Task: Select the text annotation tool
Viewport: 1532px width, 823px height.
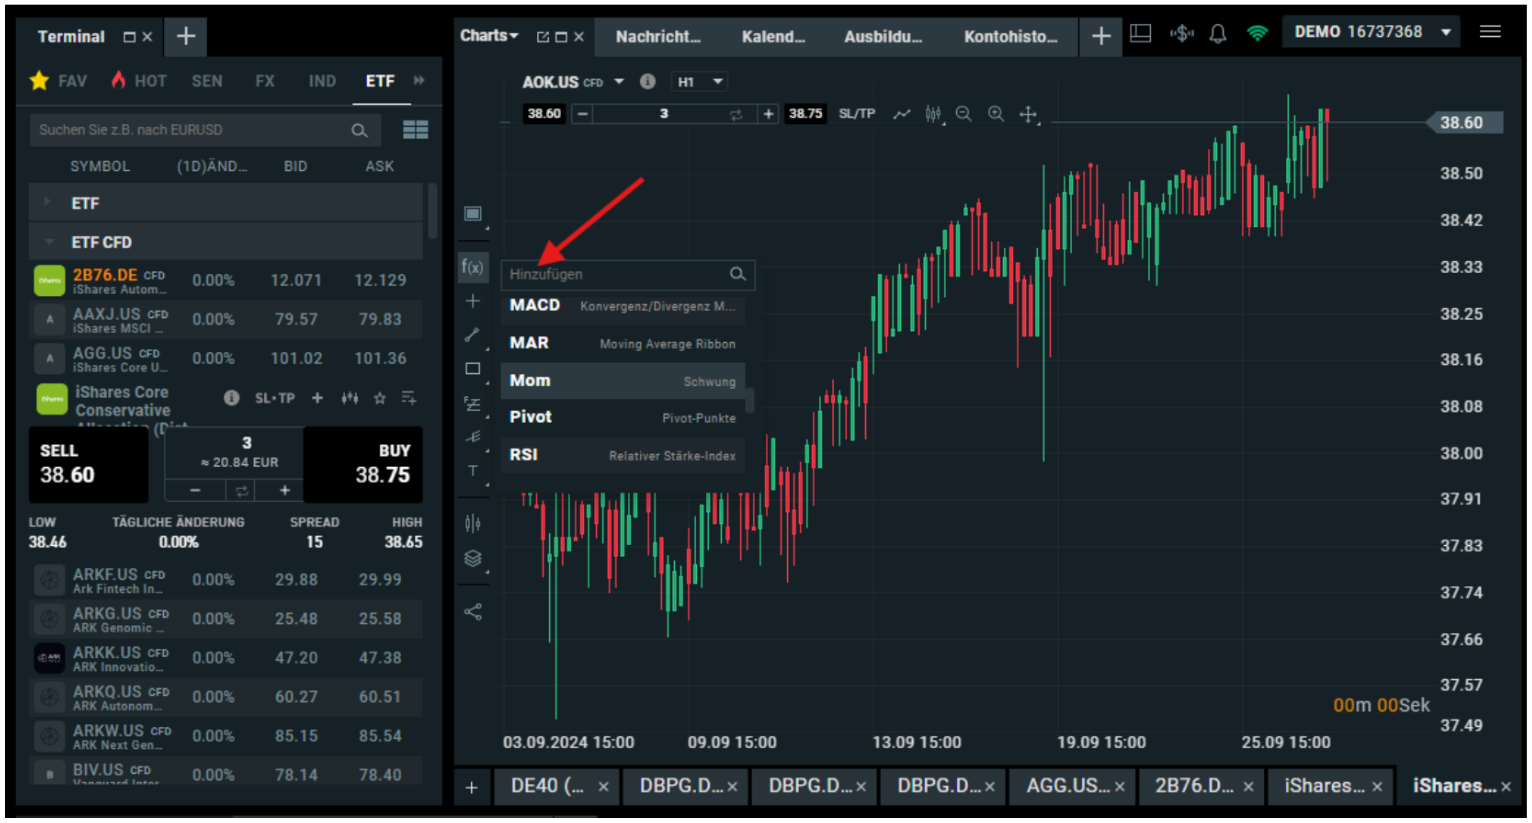Action: 473,471
